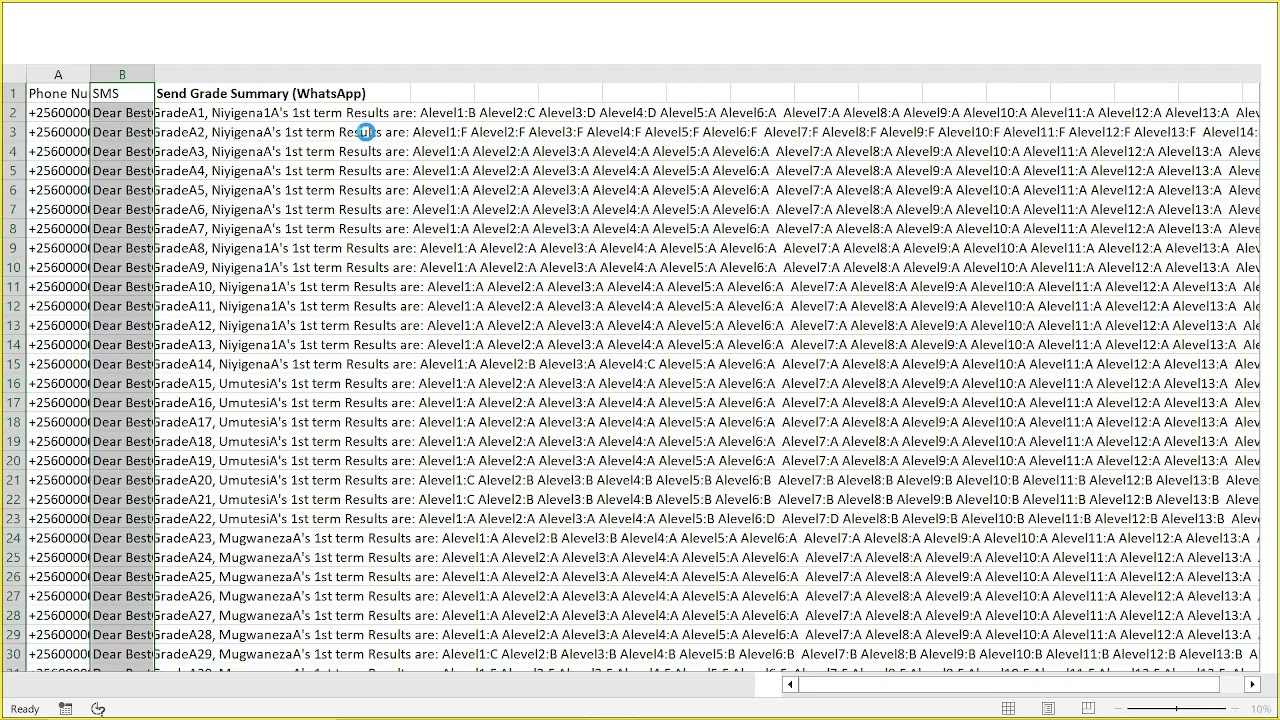Click the macro recording icon in status bar
The height and width of the screenshot is (720, 1280).
(65, 709)
